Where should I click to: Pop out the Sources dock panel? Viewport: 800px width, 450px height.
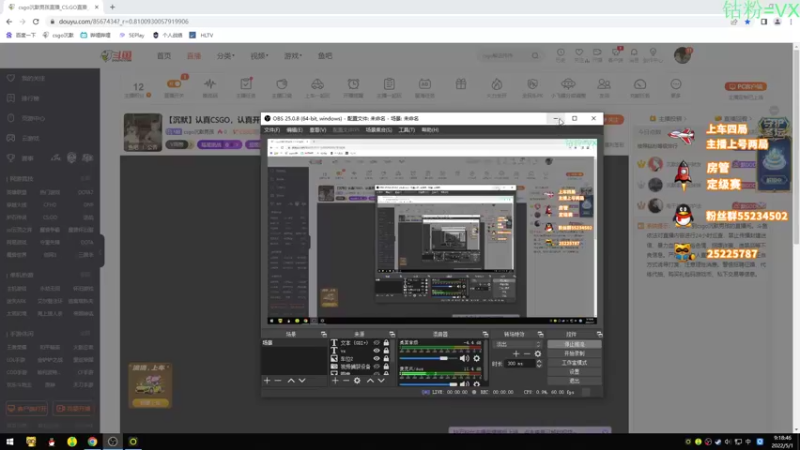pos(392,334)
